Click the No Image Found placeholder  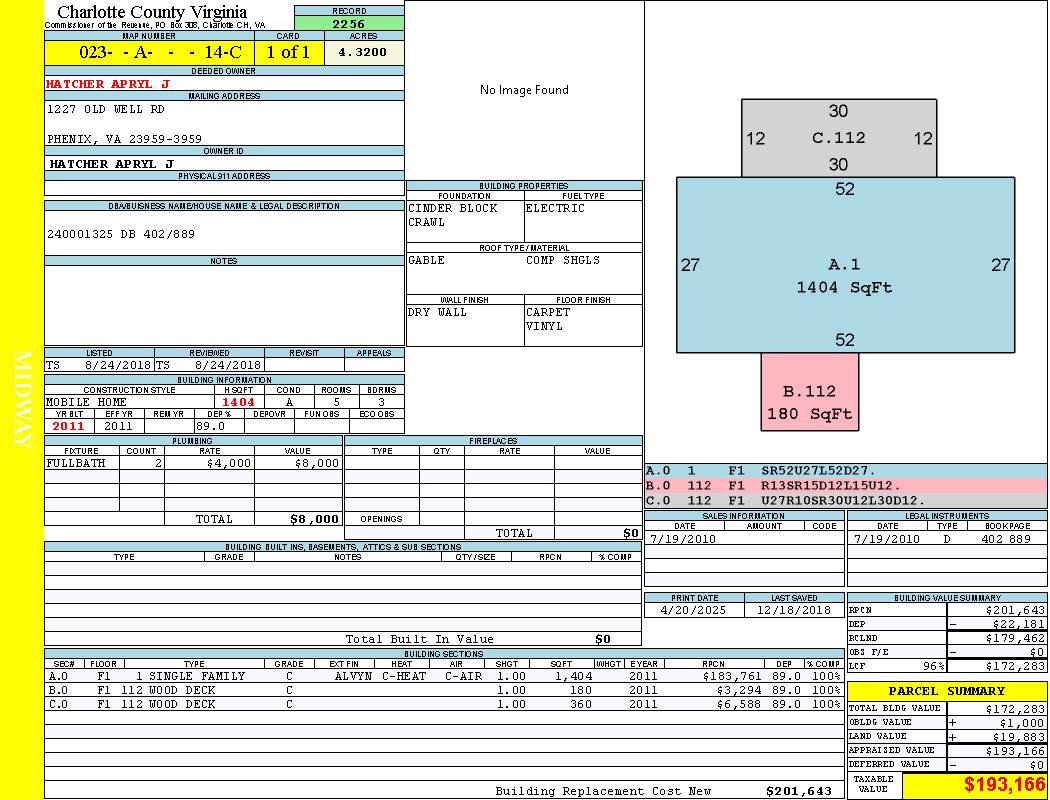(524, 90)
